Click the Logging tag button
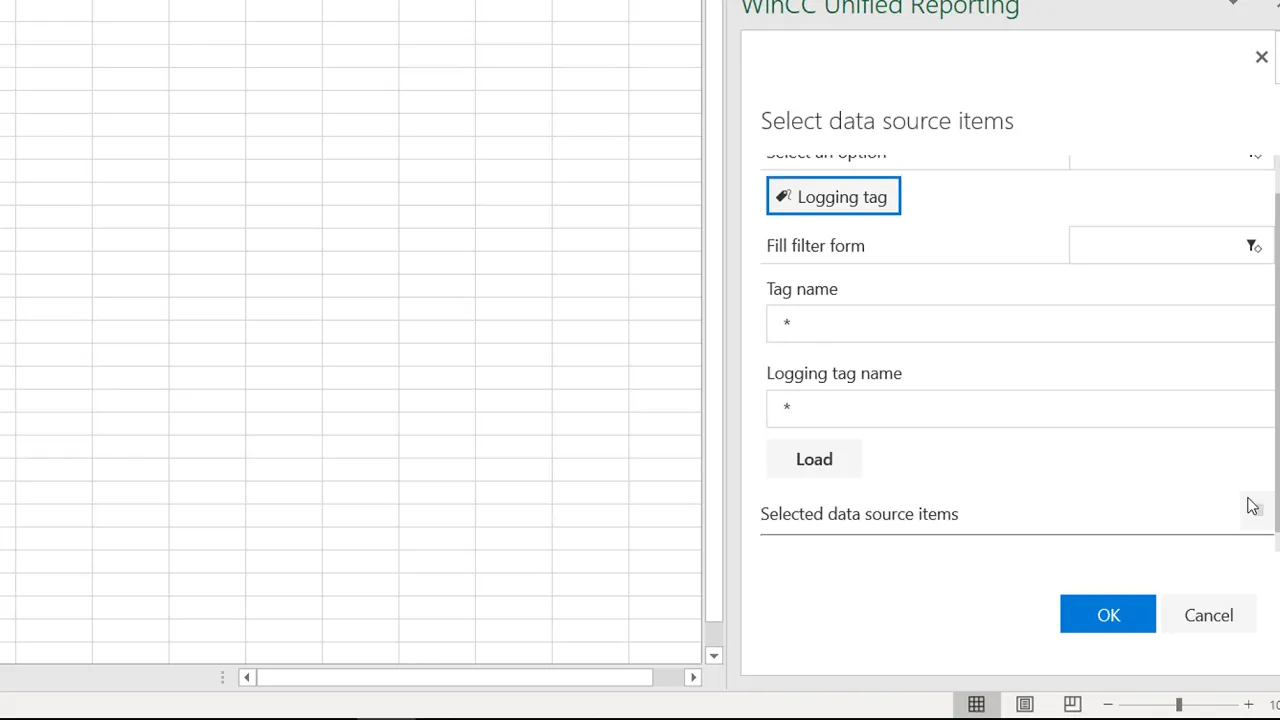The height and width of the screenshot is (720, 1280). pos(833,197)
